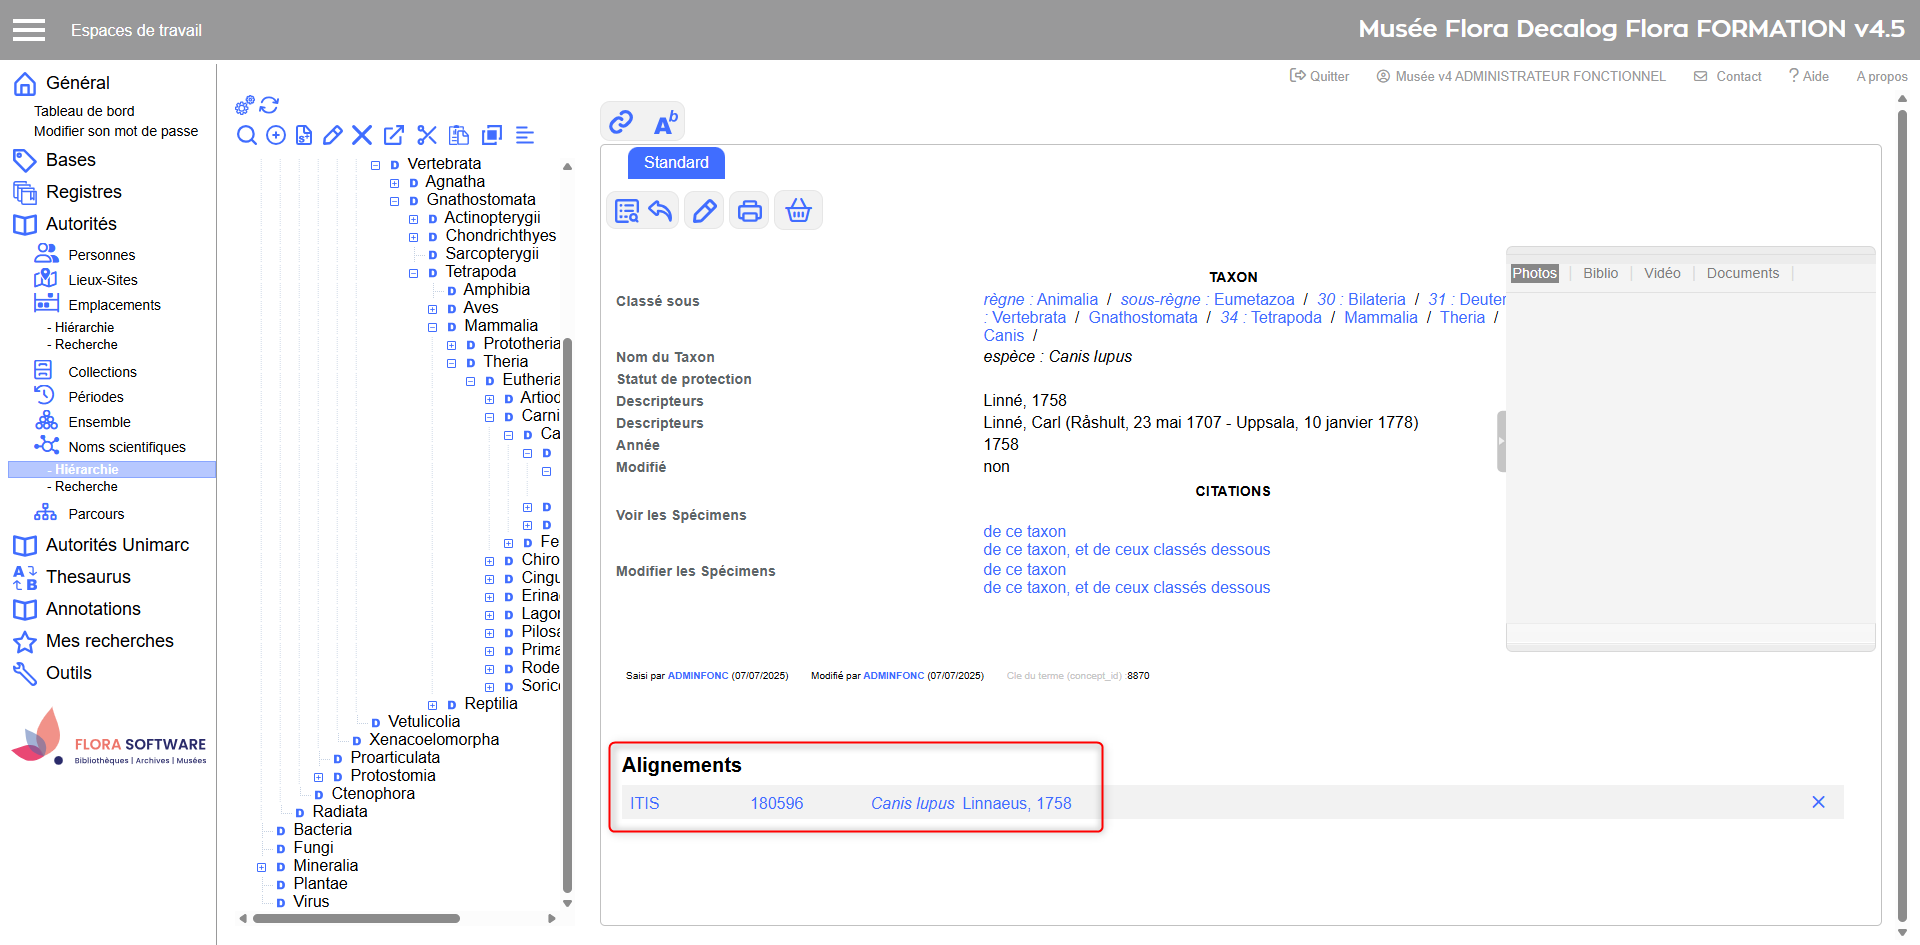Open the Documents tab in media panel
Image resolution: width=1920 pixels, height=945 pixels.
1742,273
